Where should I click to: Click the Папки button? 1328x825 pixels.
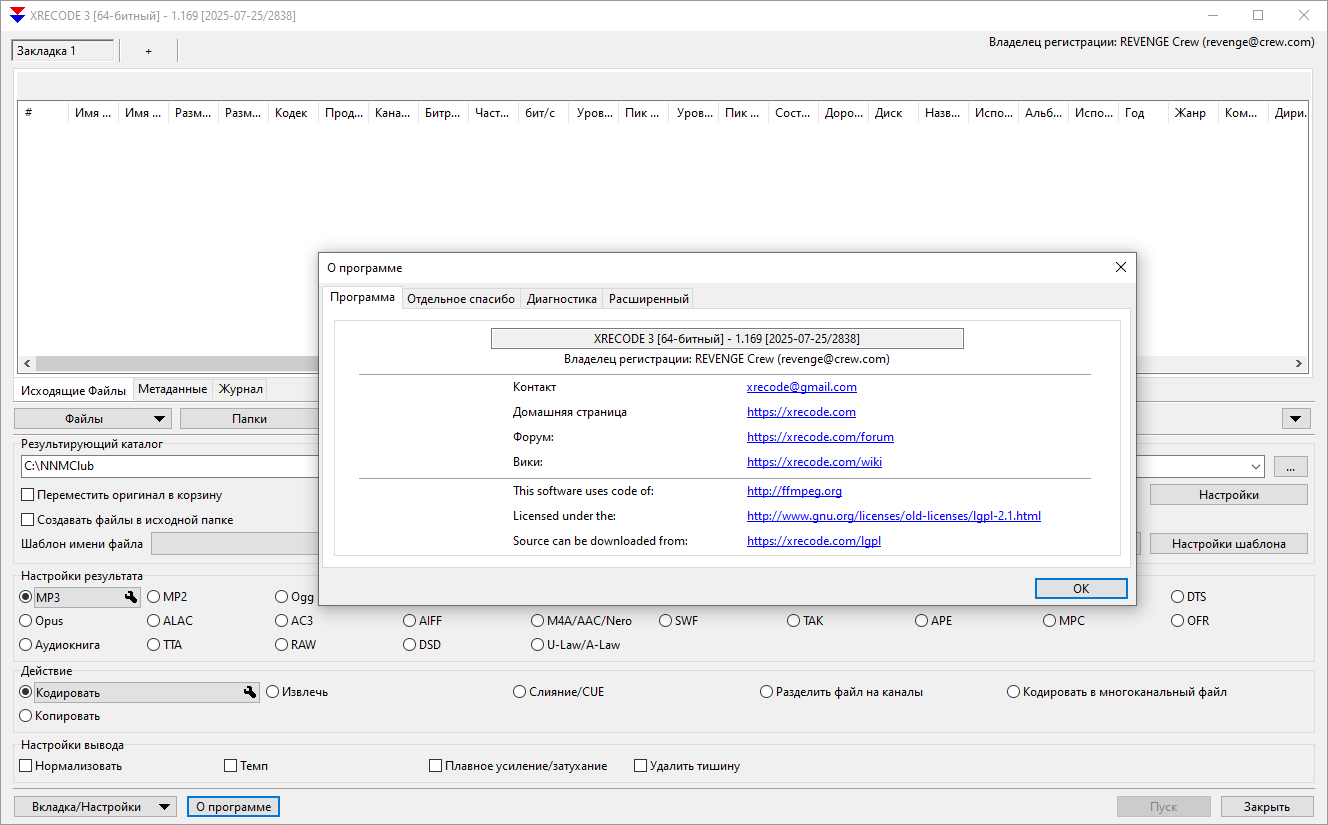click(x=249, y=419)
